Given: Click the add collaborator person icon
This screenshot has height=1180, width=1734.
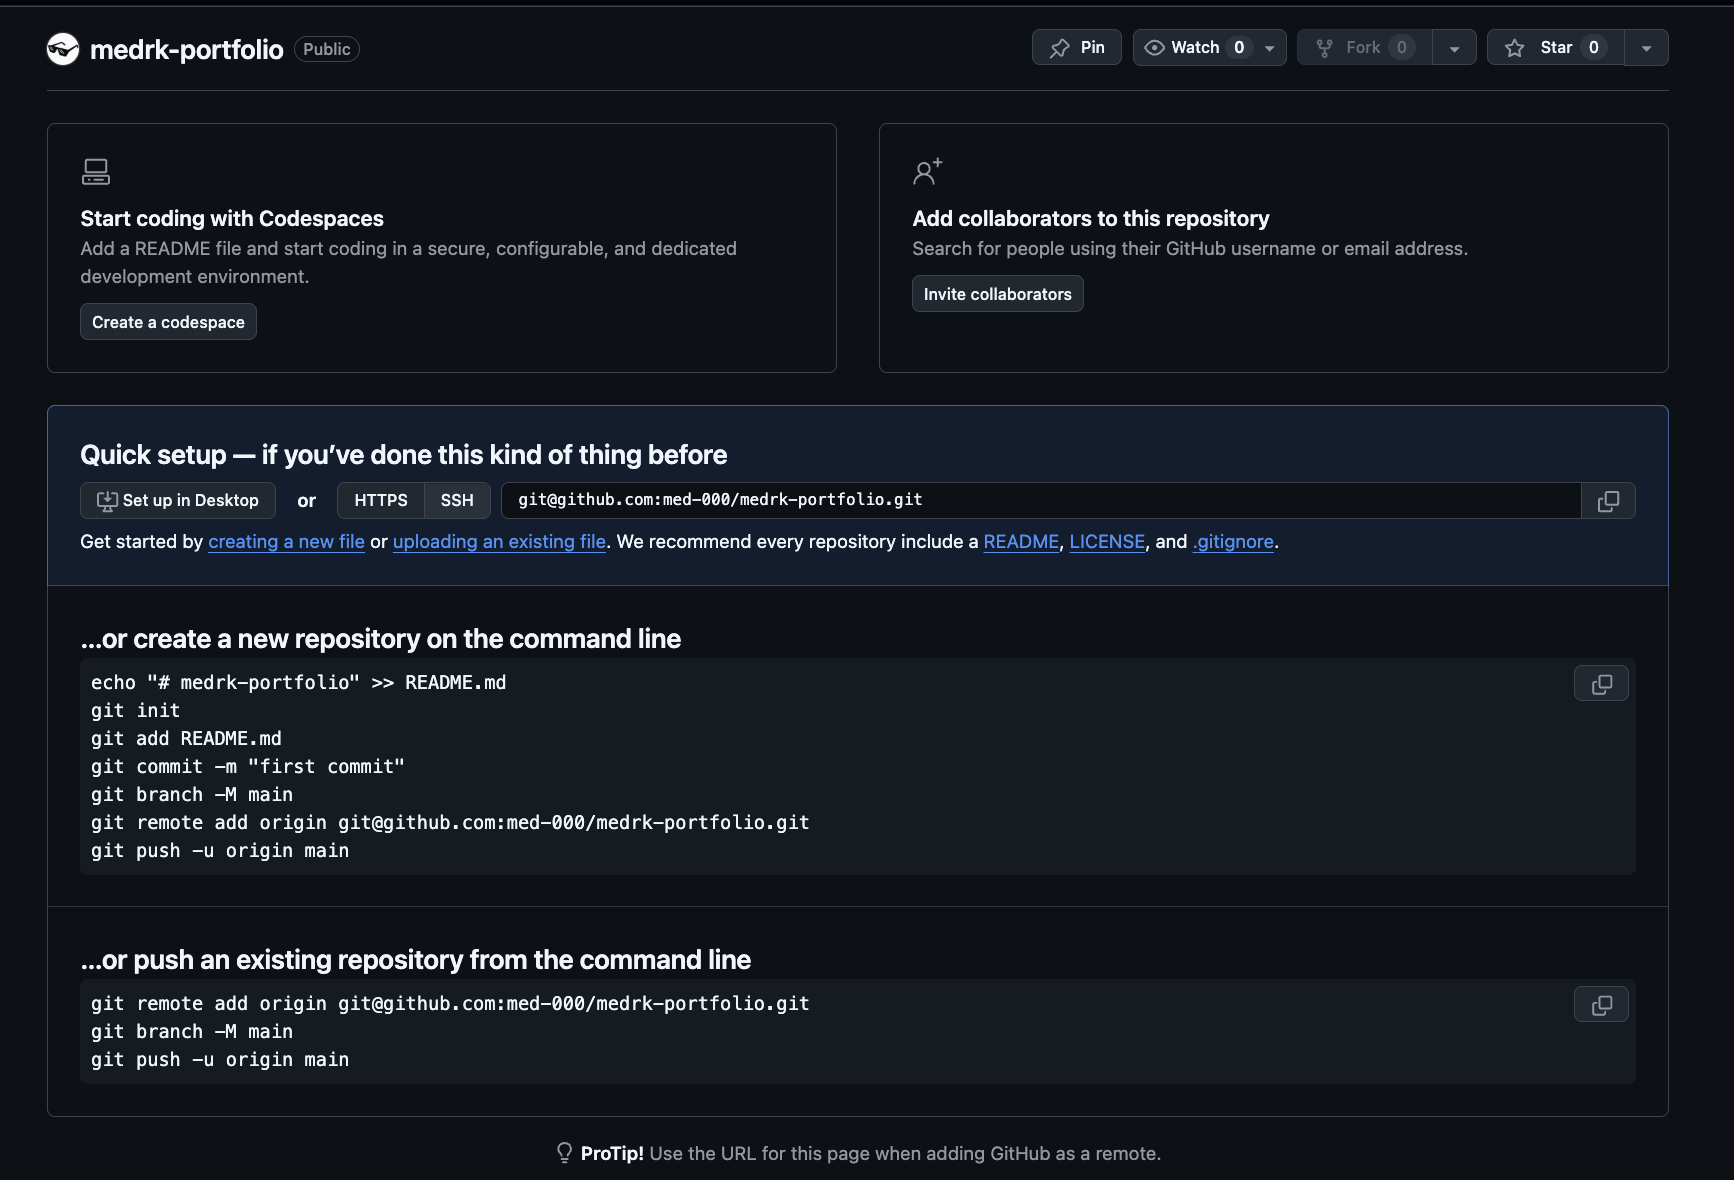Looking at the screenshot, I should pos(927,172).
